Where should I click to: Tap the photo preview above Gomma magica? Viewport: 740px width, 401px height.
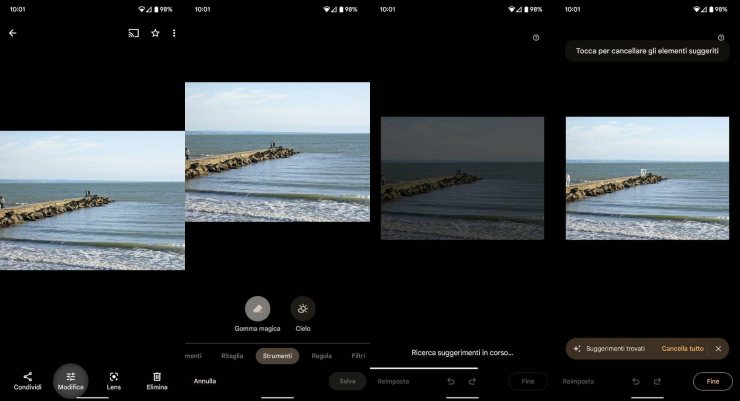point(278,152)
